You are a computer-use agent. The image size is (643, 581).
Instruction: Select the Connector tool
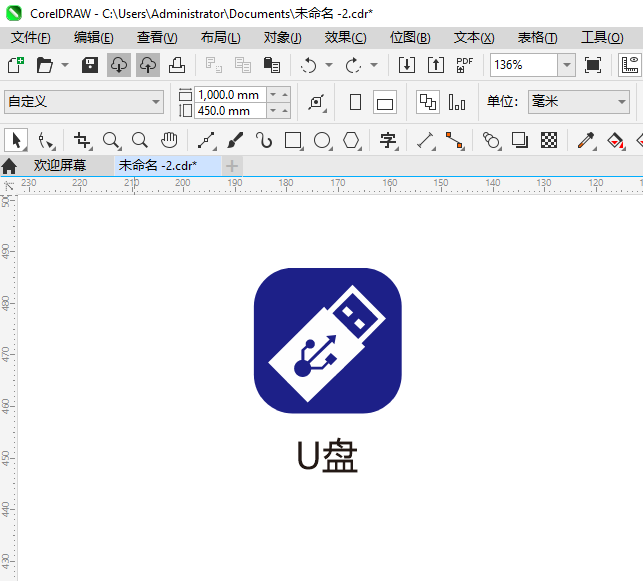click(455, 141)
